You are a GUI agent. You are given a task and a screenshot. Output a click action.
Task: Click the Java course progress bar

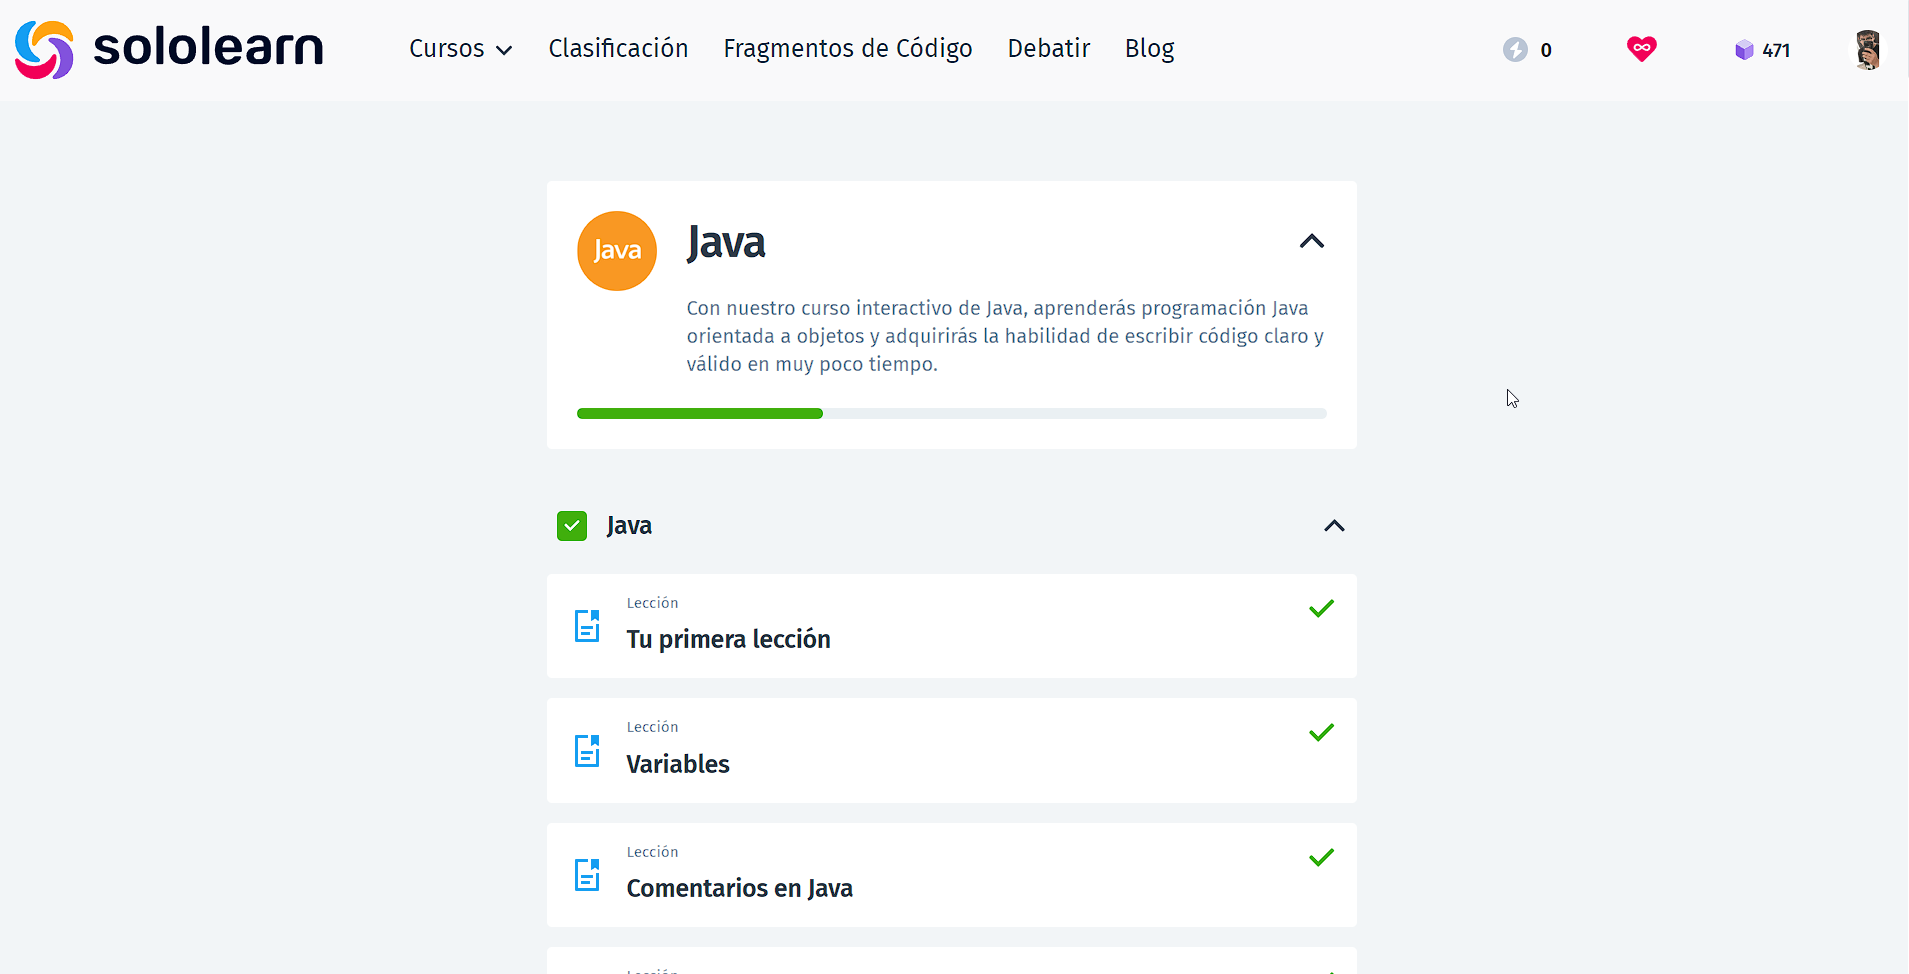pos(952,413)
